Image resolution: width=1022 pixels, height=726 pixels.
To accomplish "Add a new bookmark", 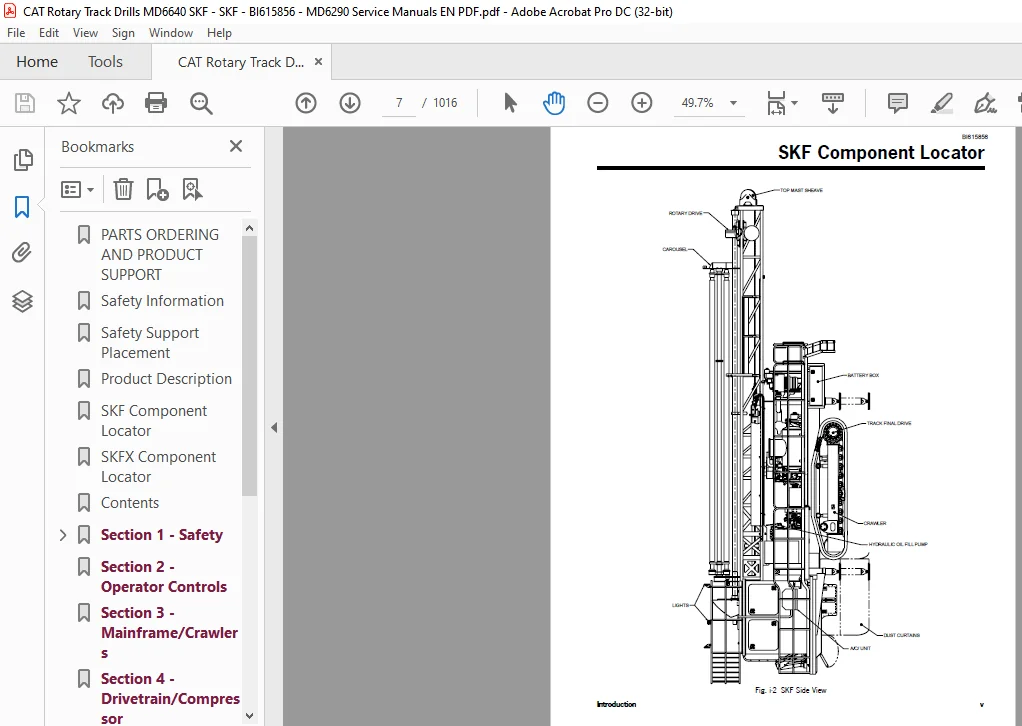I will point(157,190).
